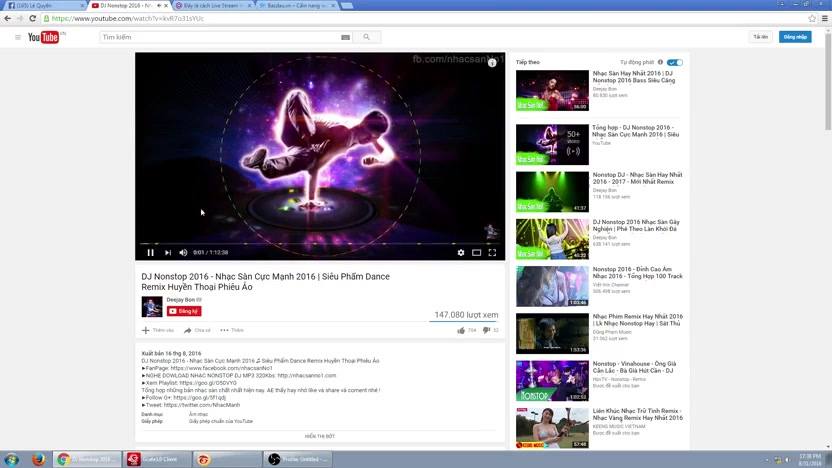
Task: Expand the Thêm more actions menu
Action: click(232, 330)
